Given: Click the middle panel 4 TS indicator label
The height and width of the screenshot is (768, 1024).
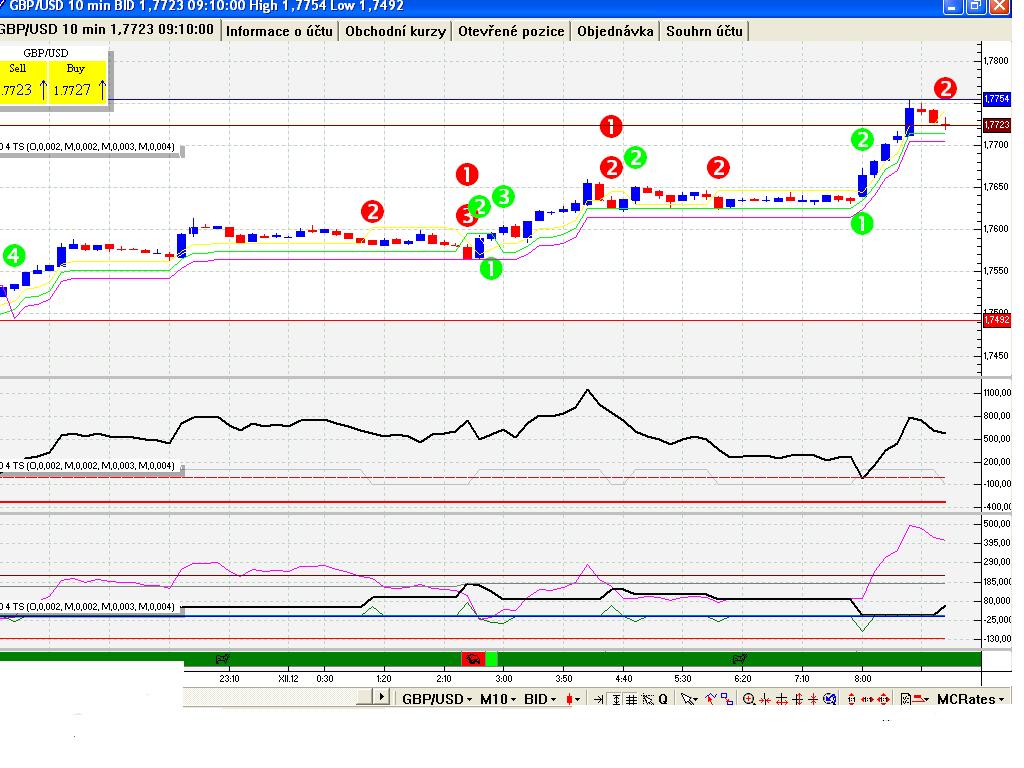Looking at the screenshot, I should coord(89,466).
